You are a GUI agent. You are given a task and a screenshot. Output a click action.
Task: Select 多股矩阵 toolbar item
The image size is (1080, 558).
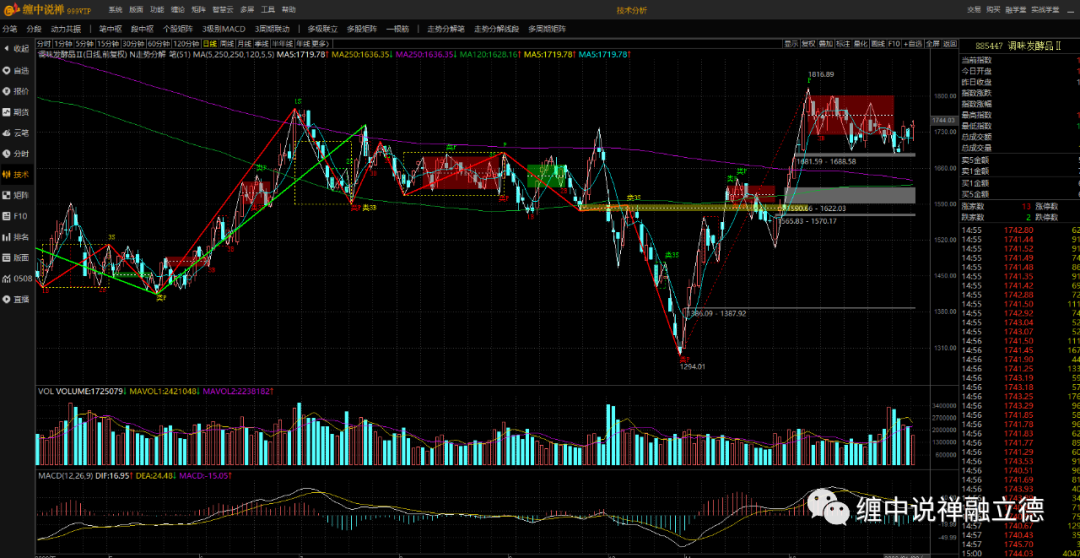point(362,29)
